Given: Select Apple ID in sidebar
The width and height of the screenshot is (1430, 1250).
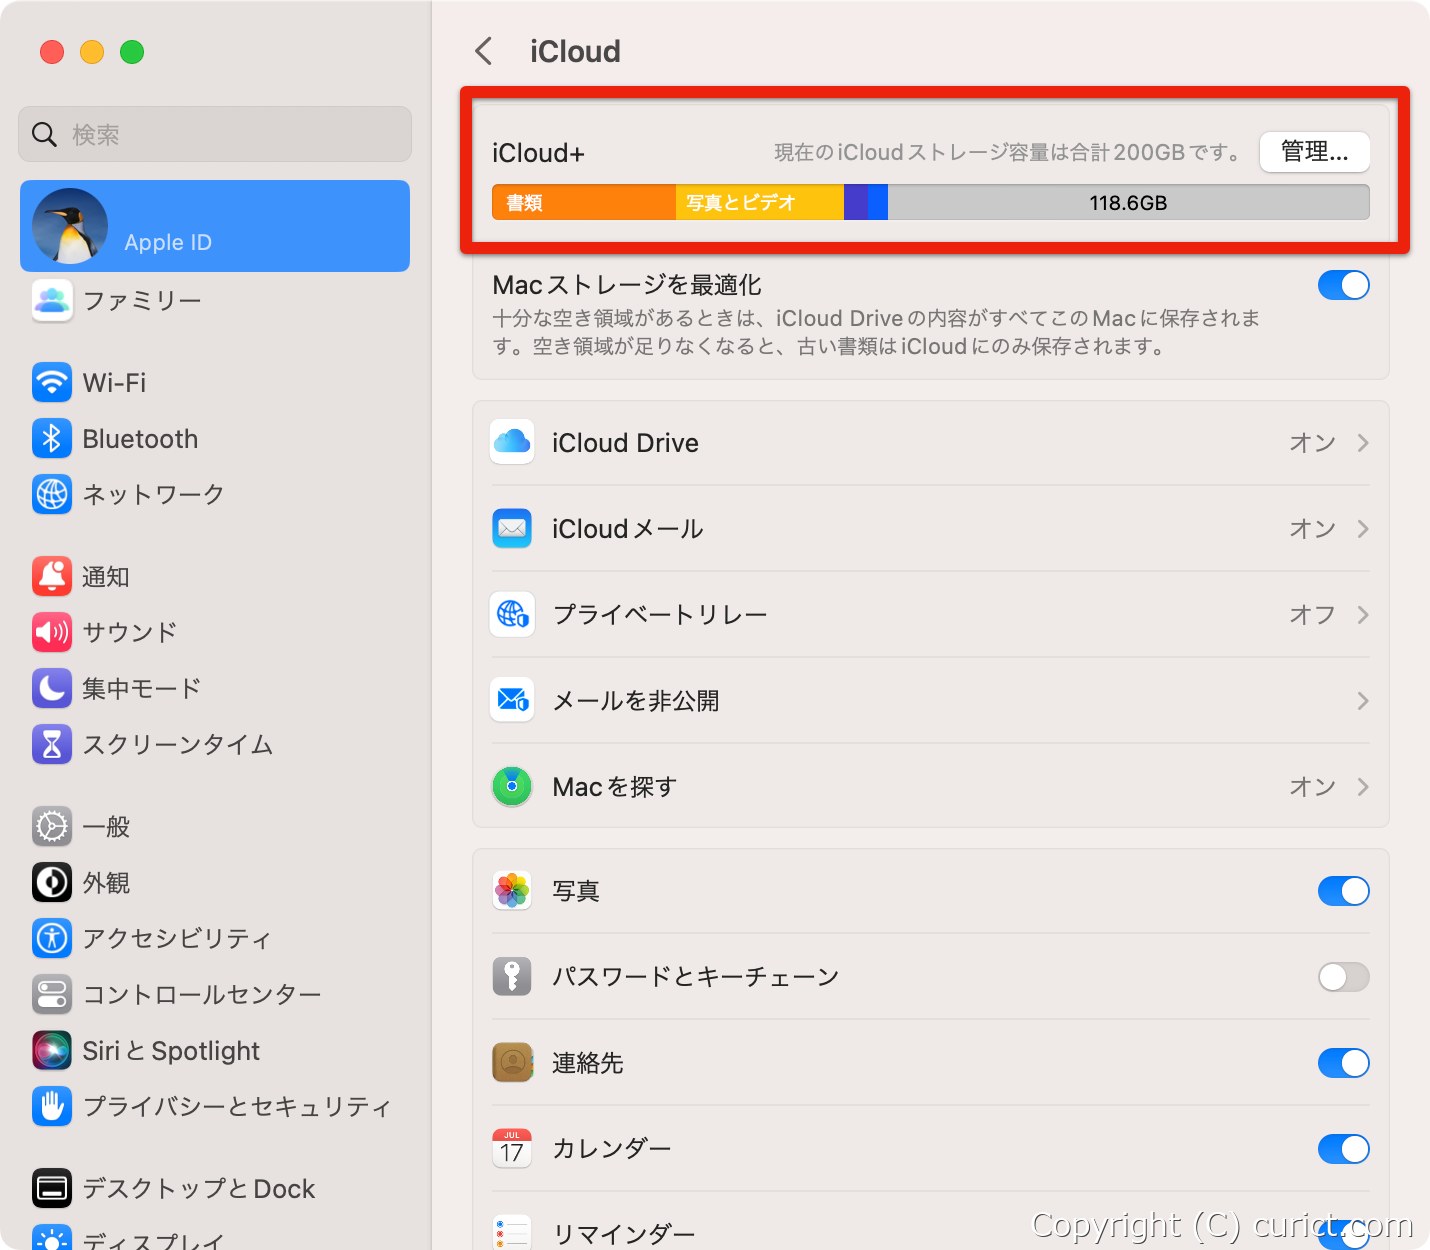Looking at the screenshot, I should coord(215,226).
